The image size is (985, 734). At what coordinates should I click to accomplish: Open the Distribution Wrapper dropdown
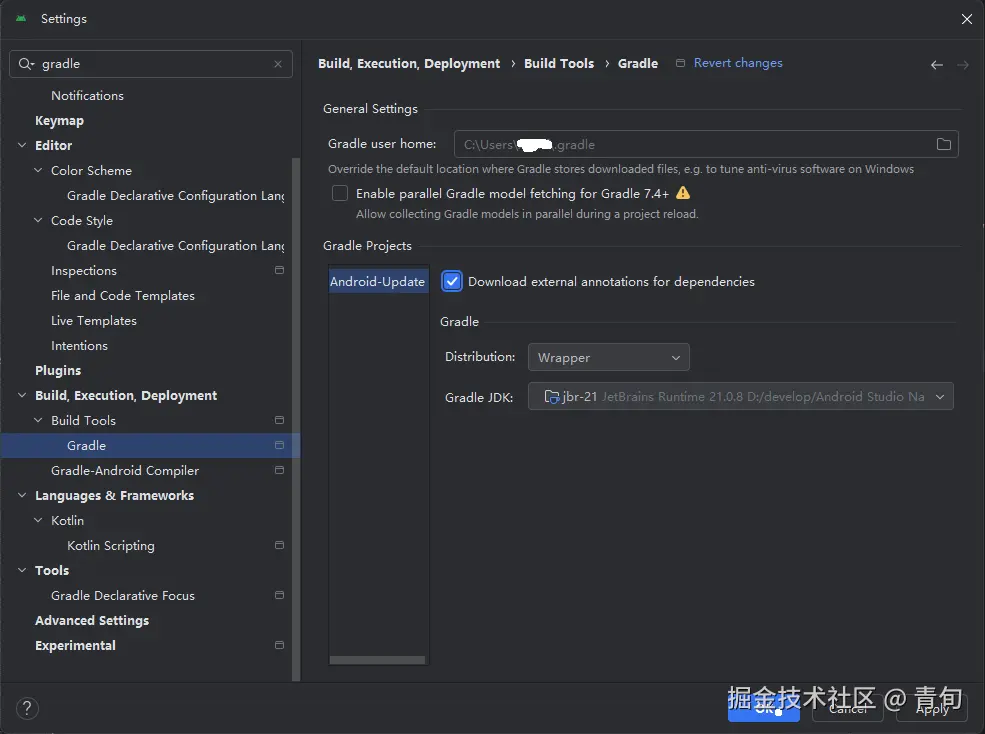click(609, 357)
